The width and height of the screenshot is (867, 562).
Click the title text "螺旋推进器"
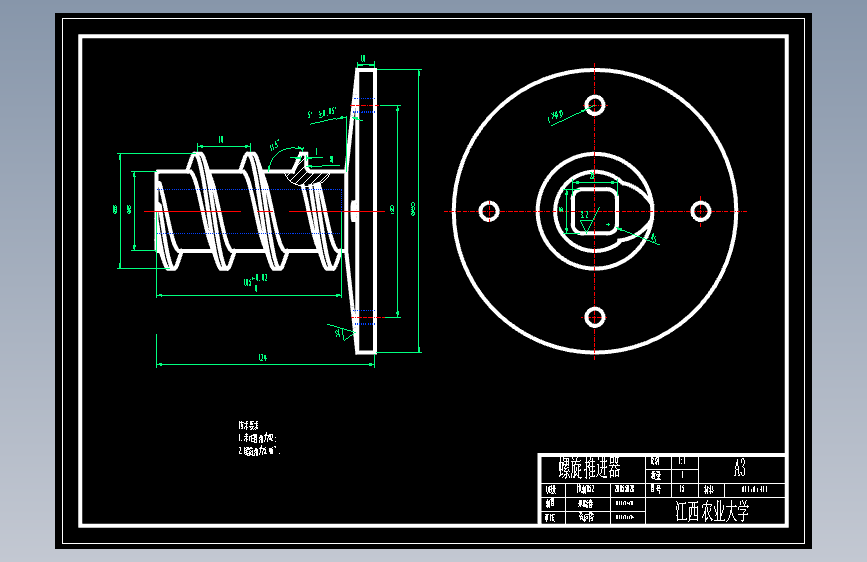point(589,468)
